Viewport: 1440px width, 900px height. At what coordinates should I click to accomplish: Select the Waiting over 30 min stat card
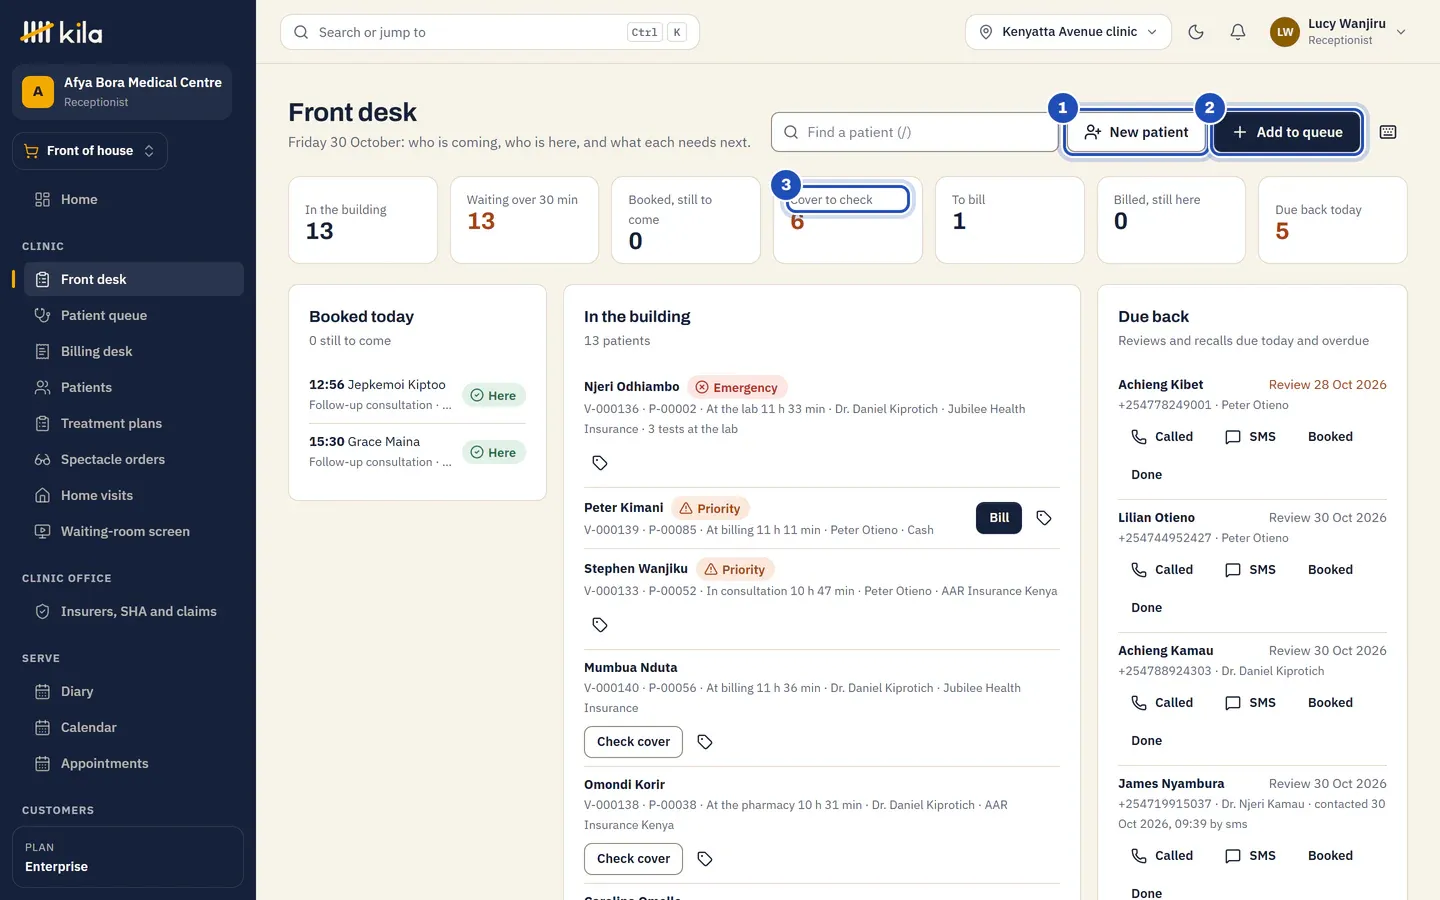pyautogui.click(x=524, y=220)
